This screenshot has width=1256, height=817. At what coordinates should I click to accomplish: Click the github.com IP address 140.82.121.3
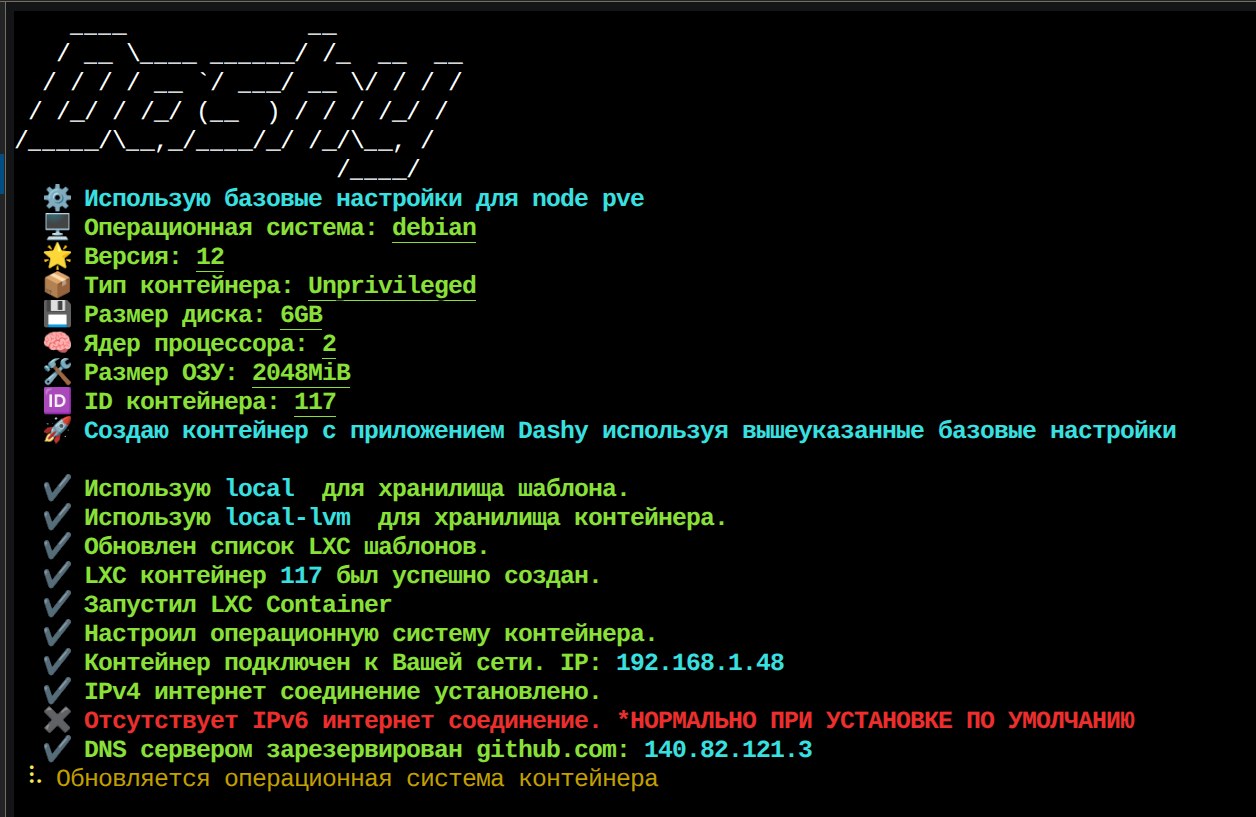727,749
